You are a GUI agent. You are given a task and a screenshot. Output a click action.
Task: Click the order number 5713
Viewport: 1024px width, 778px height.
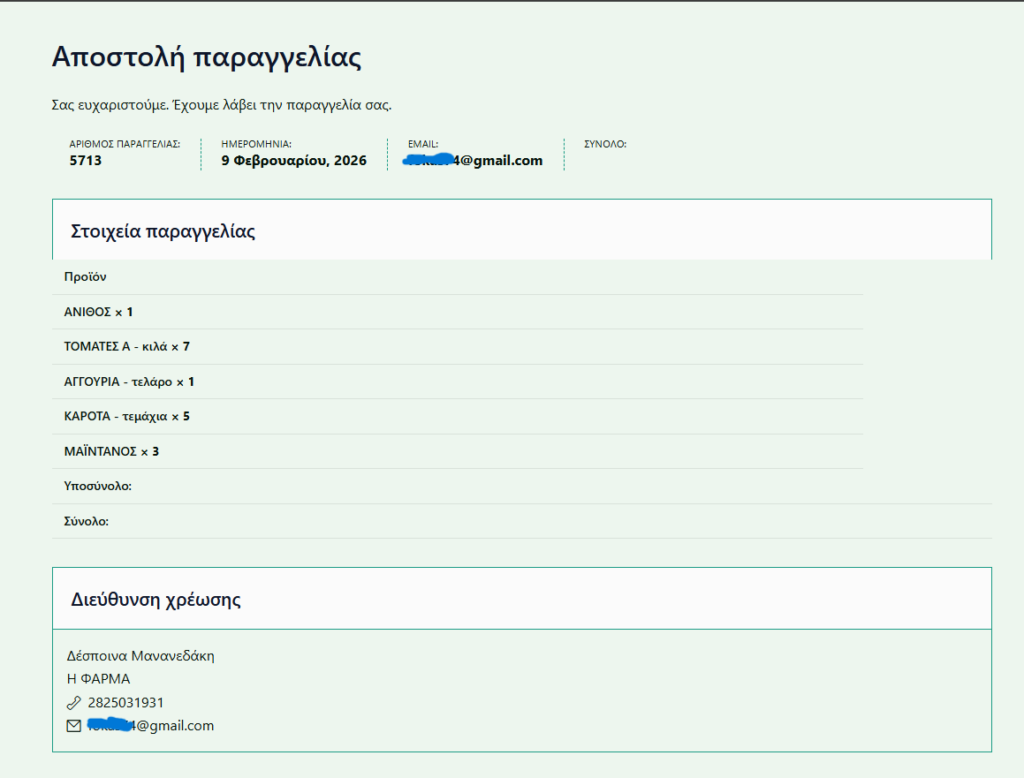point(85,160)
